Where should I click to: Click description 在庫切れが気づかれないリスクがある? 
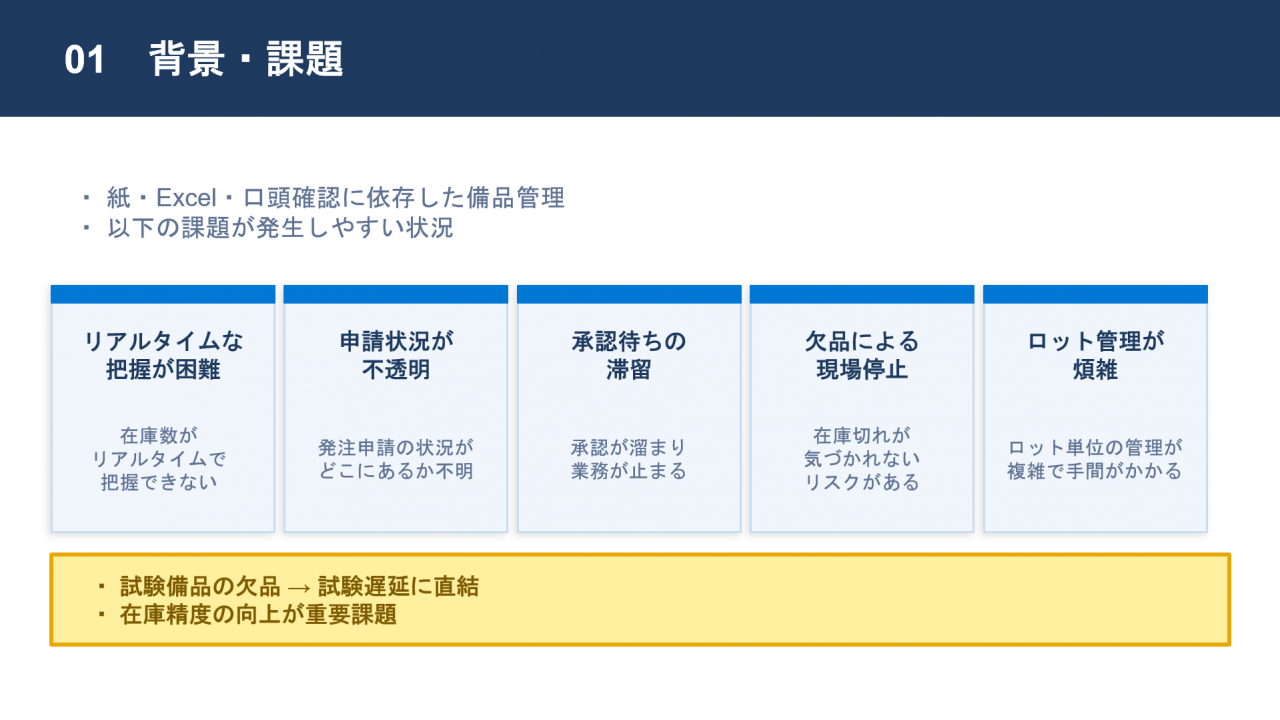tap(862, 459)
